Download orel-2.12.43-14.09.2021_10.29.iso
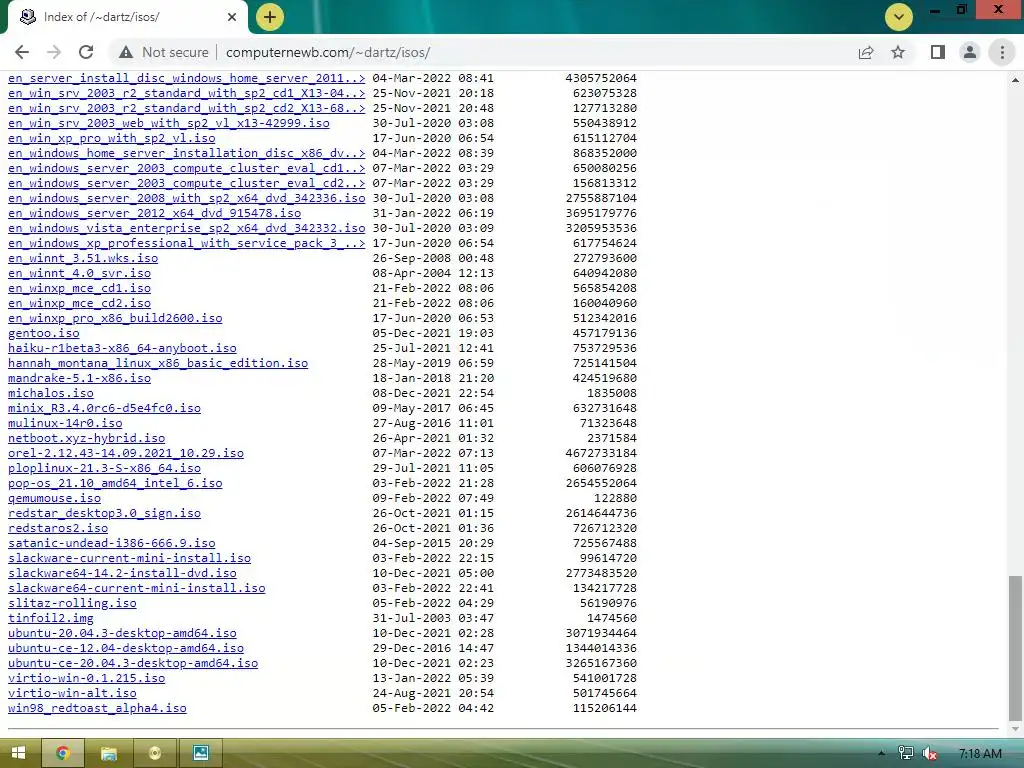Image resolution: width=1024 pixels, height=768 pixels. (126, 453)
